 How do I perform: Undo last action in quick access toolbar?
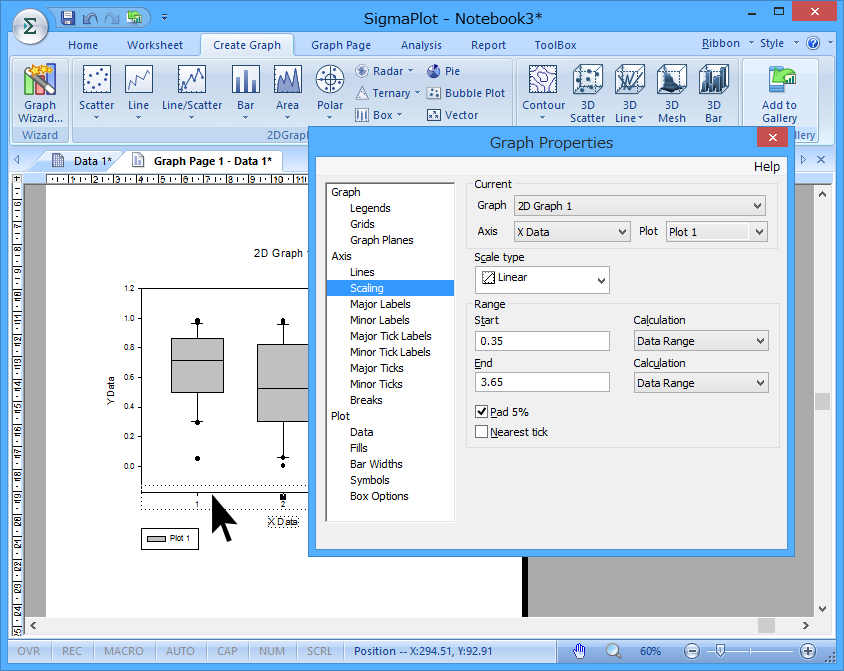[90, 18]
